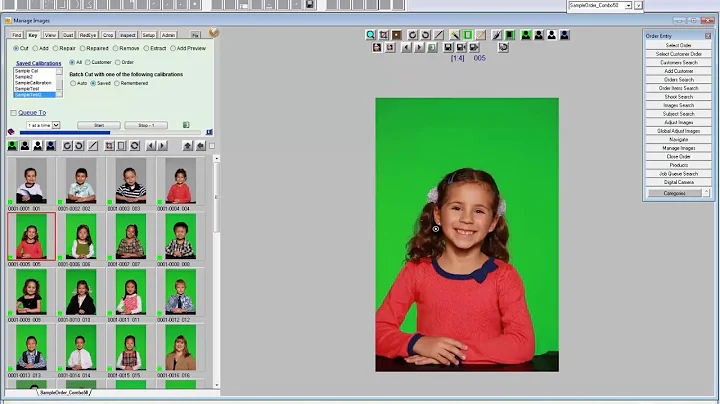Click the globe icon beside the Fix tab
Viewport: 720px width, 404px height.
coord(214,32)
